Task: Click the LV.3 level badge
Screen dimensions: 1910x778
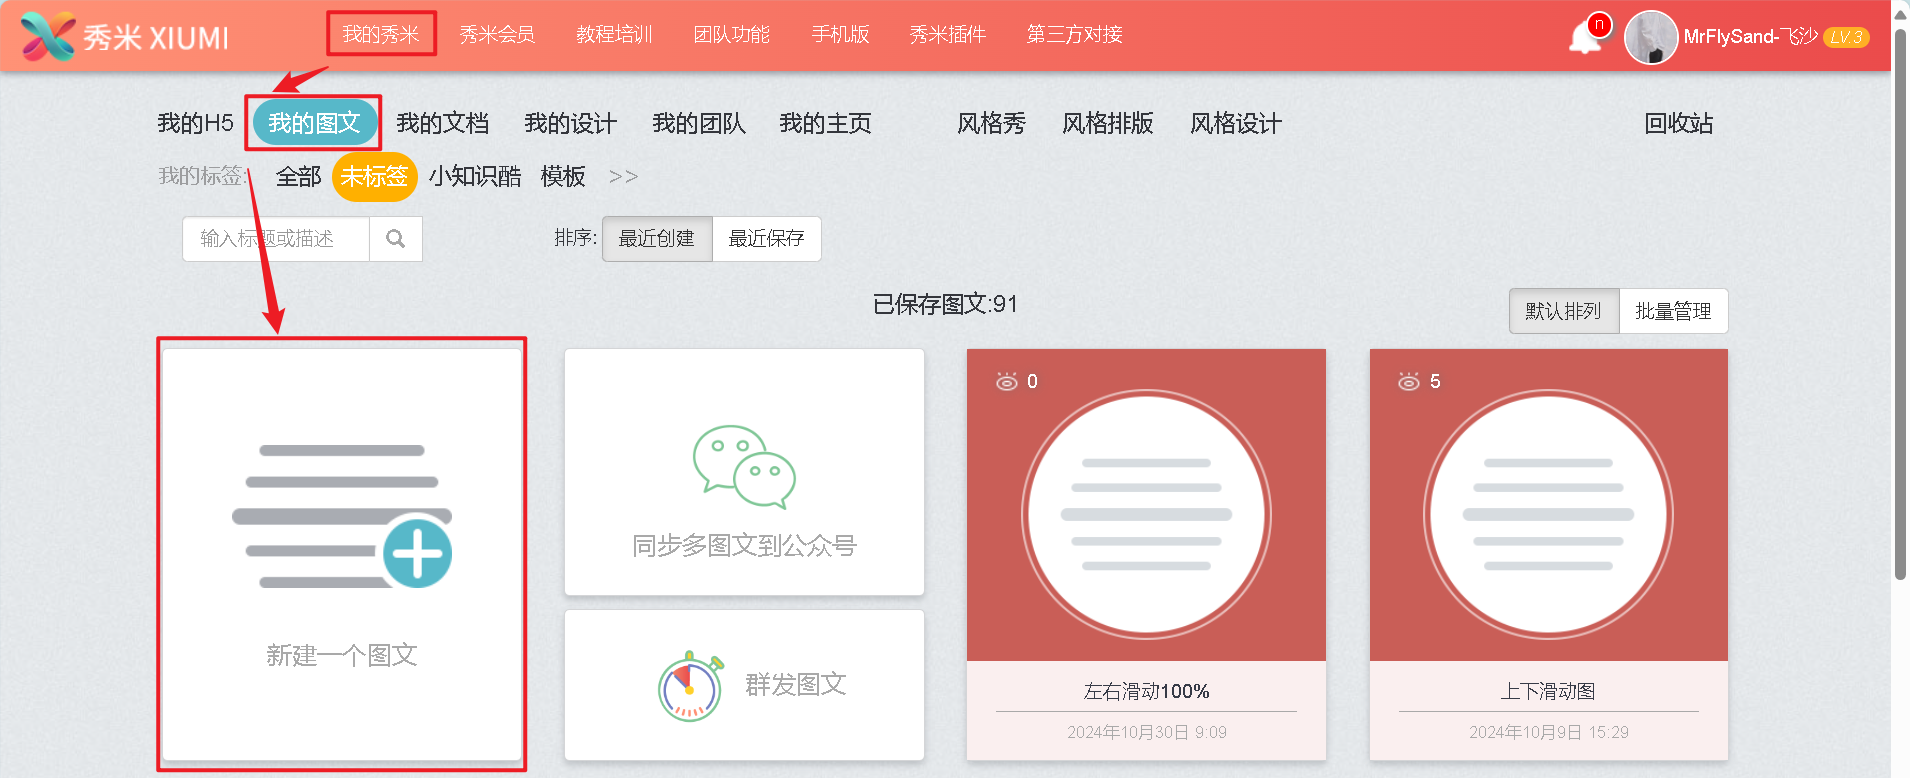Action: (x=1846, y=37)
